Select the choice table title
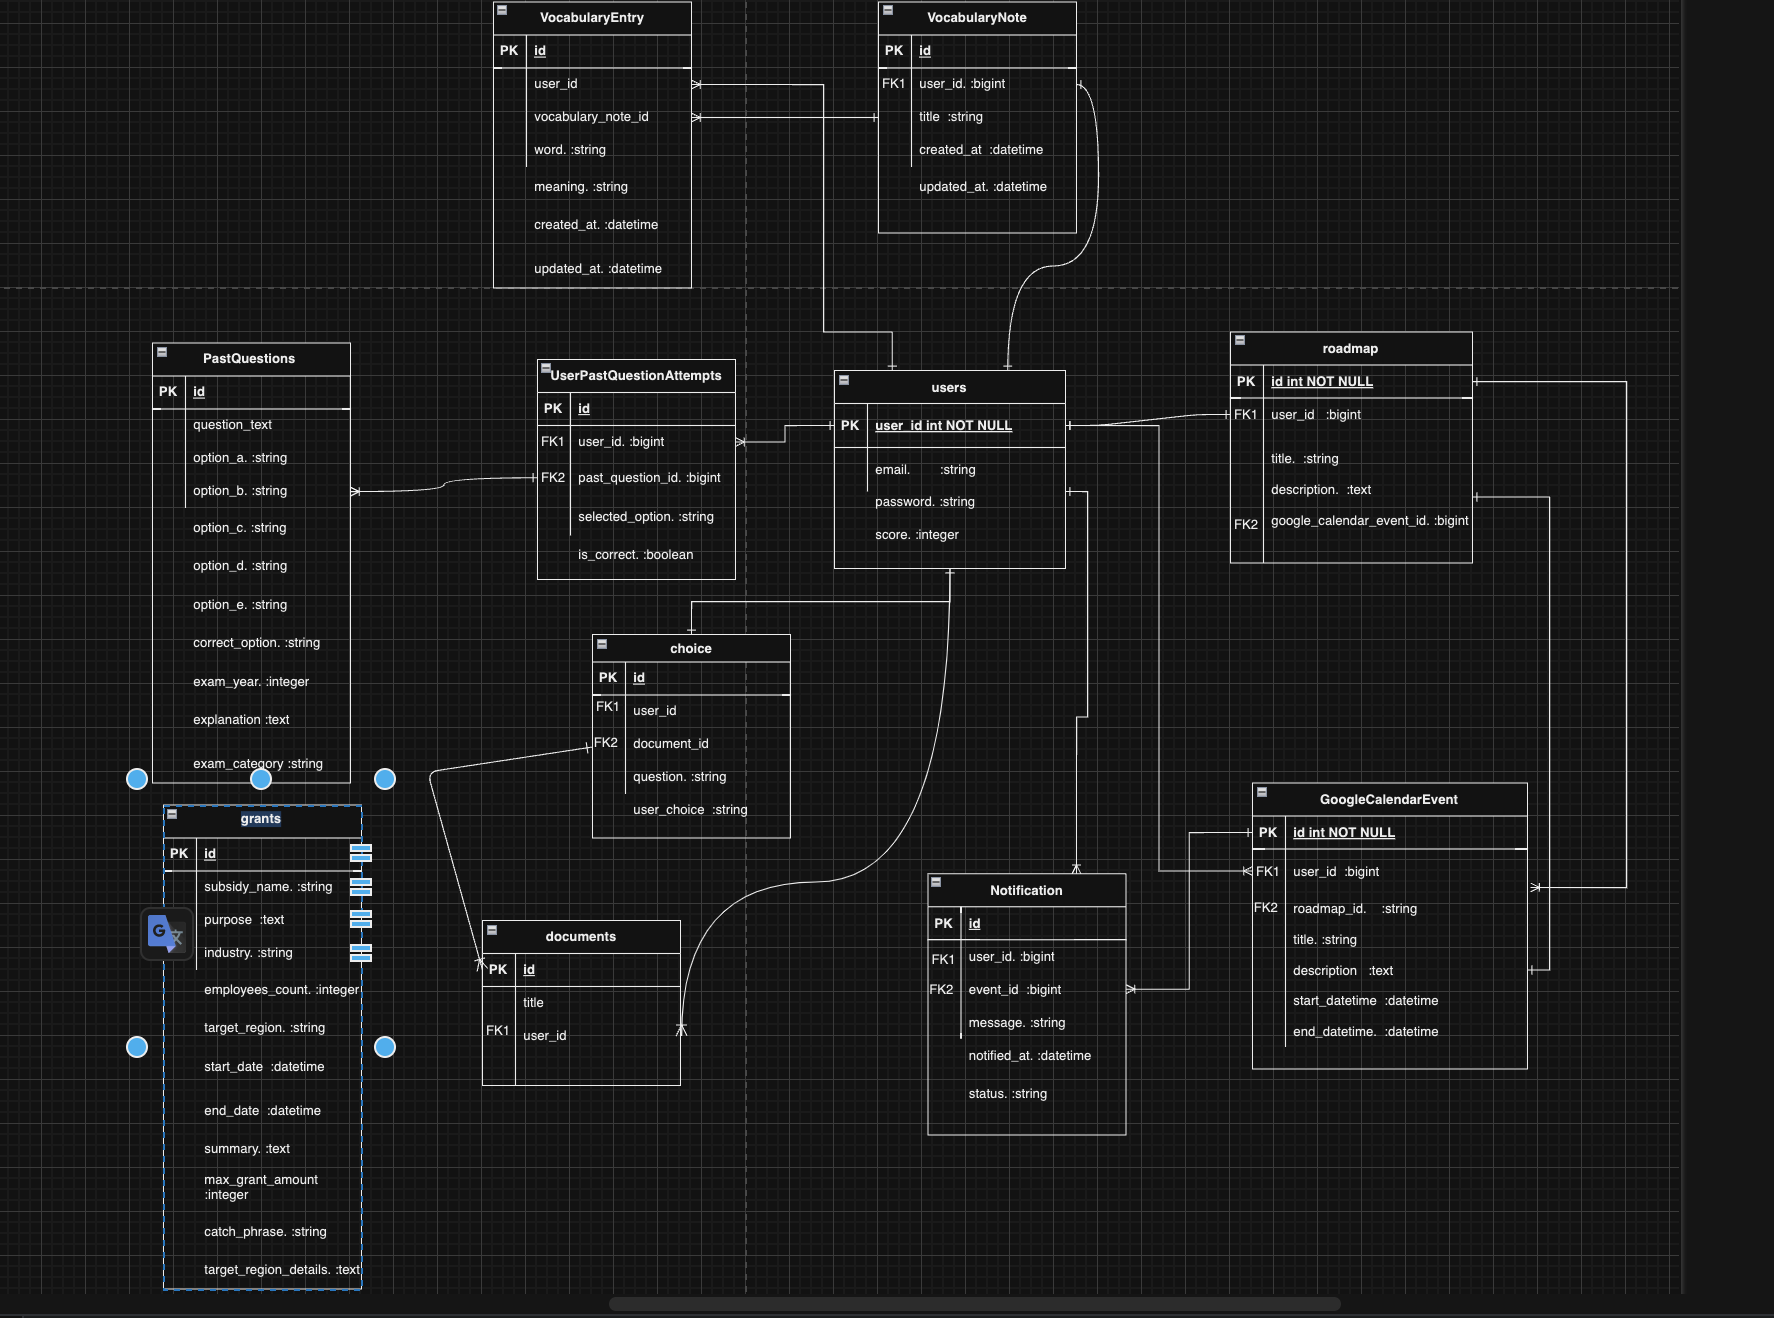Viewport: 1774px width, 1318px height. click(691, 649)
